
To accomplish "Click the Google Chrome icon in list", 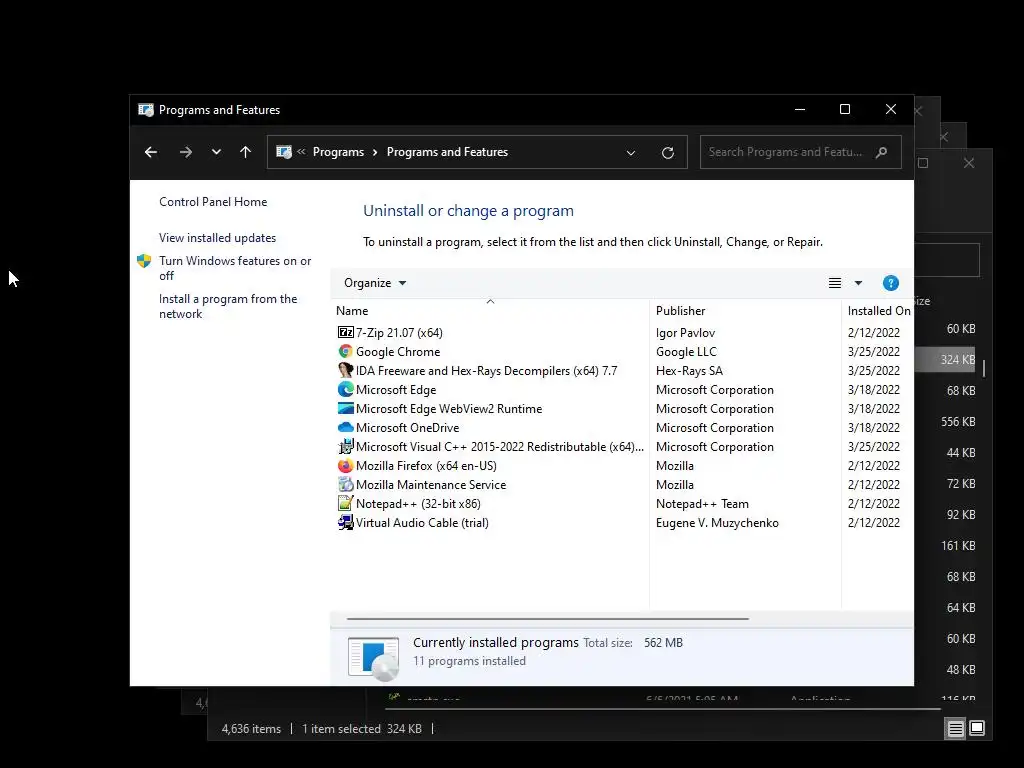I will click(345, 351).
